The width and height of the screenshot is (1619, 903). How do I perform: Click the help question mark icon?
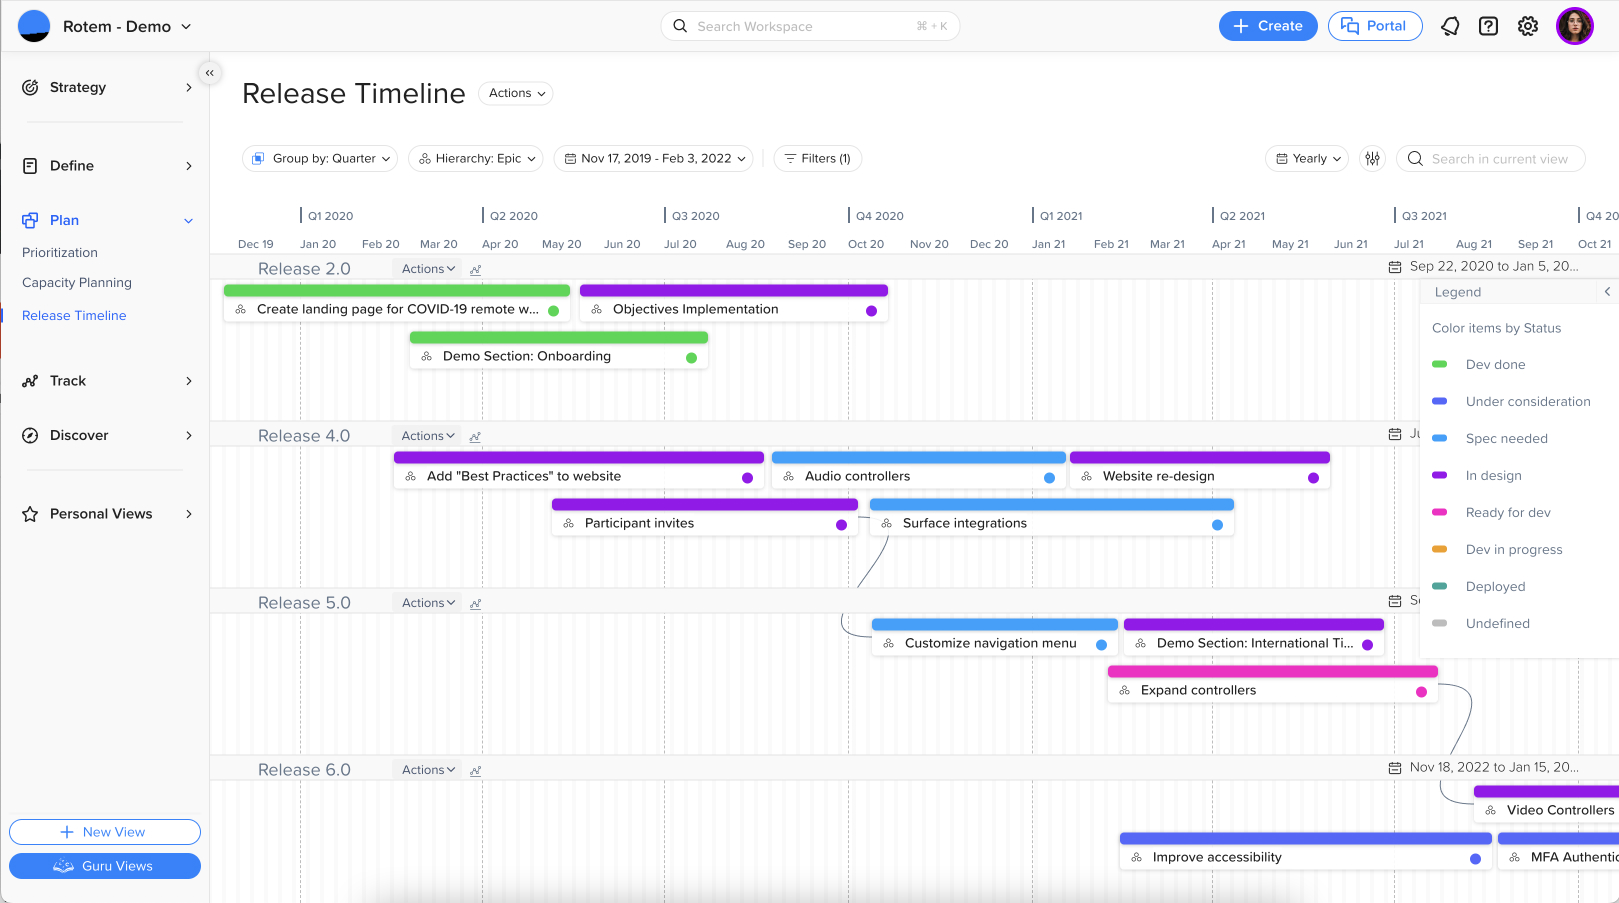pyautogui.click(x=1489, y=26)
